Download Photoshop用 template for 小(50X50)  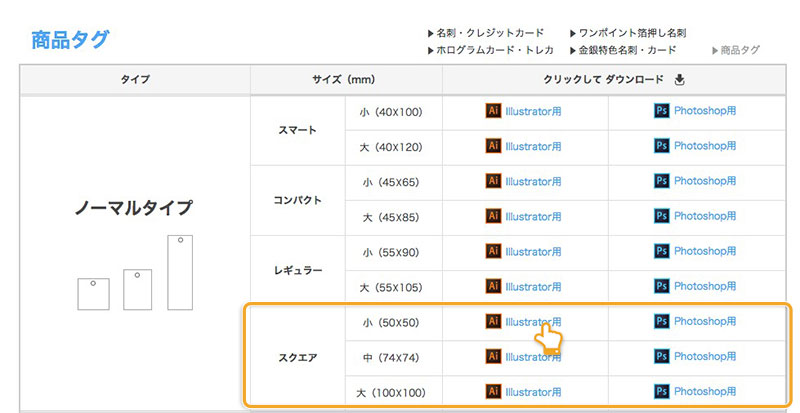click(x=705, y=321)
